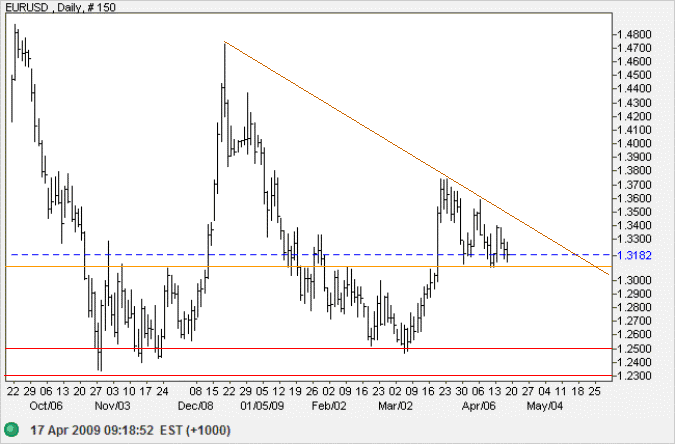Click the 1.2300 price axis label

(x=635, y=376)
